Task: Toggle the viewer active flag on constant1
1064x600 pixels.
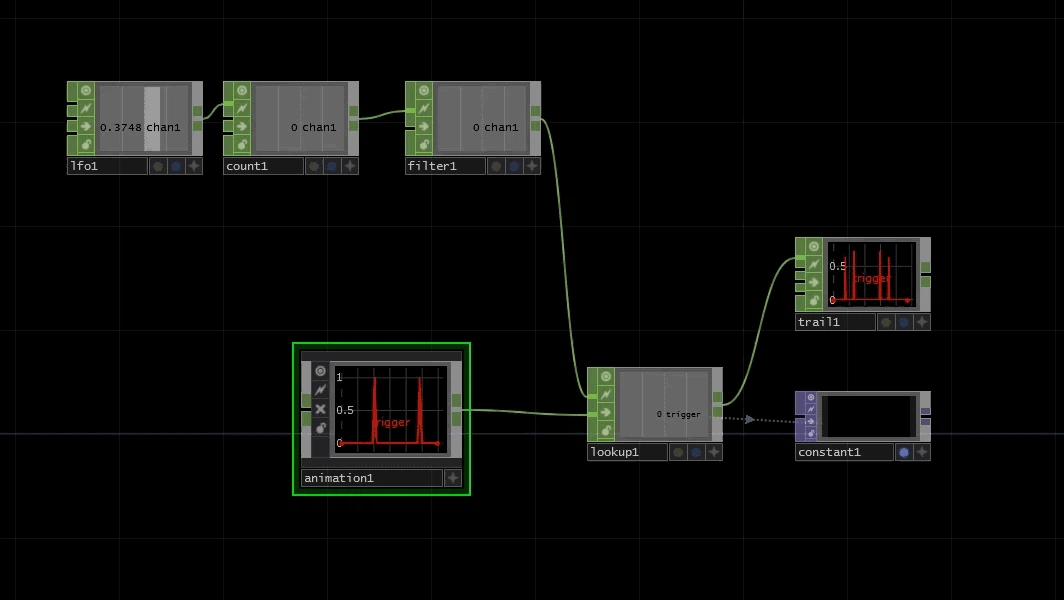Action: [x=811, y=397]
